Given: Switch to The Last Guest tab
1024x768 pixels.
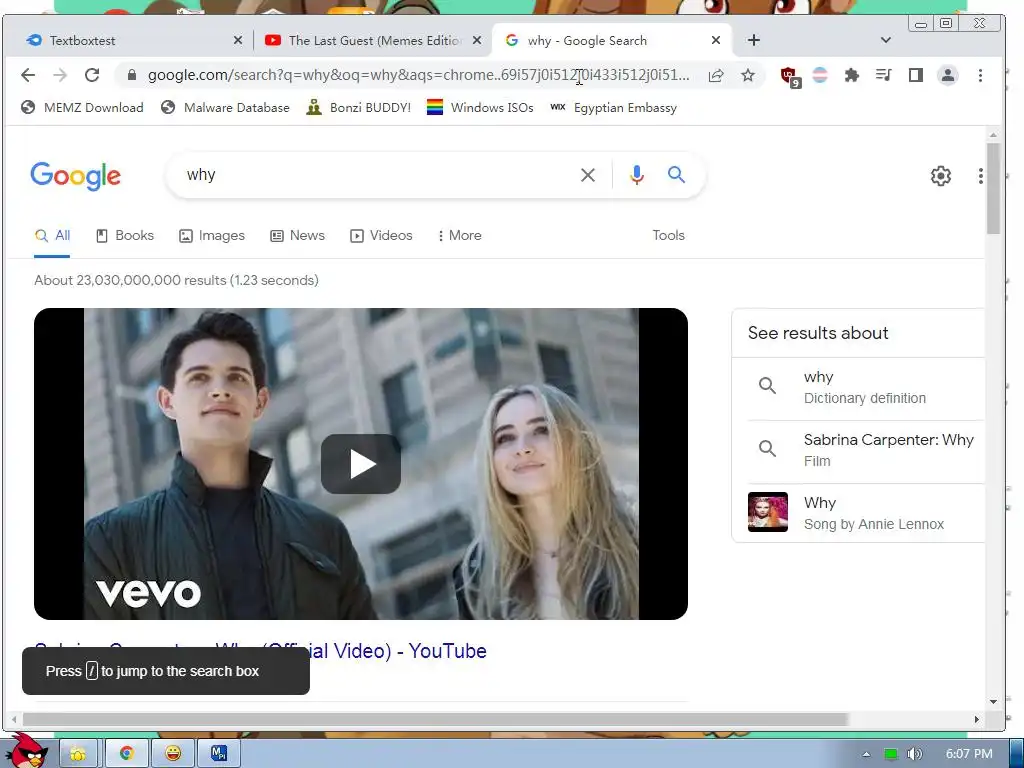Looking at the screenshot, I should [x=372, y=40].
